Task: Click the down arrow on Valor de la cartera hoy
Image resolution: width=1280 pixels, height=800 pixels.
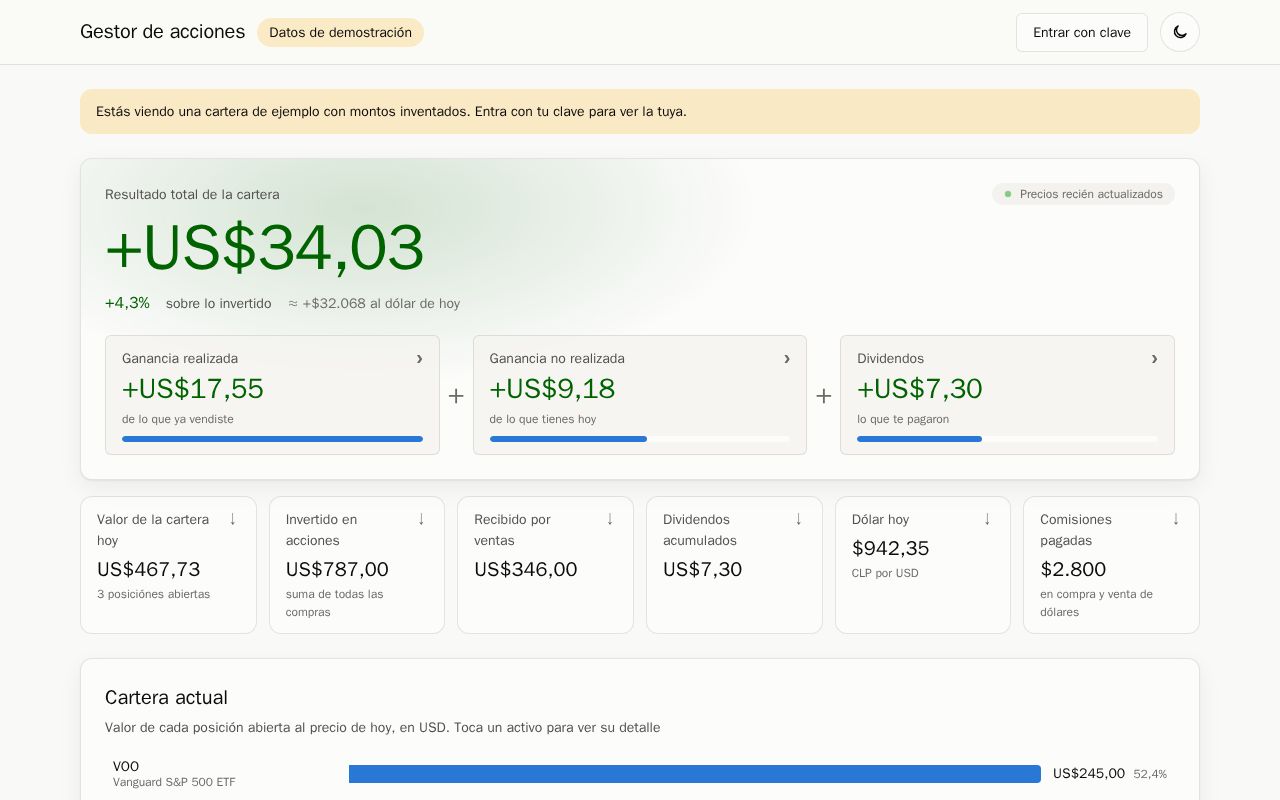Action: coord(232,519)
